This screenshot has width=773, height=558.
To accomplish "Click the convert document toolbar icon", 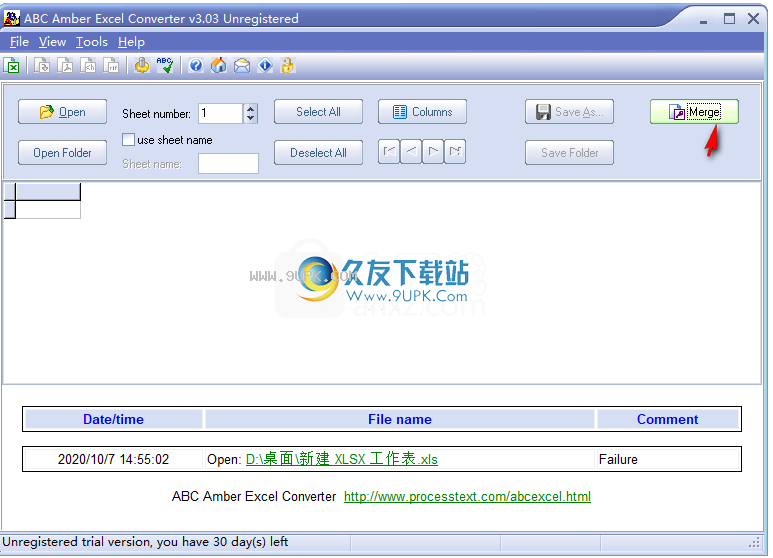I will pyautogui.click(x=42, y=65).
